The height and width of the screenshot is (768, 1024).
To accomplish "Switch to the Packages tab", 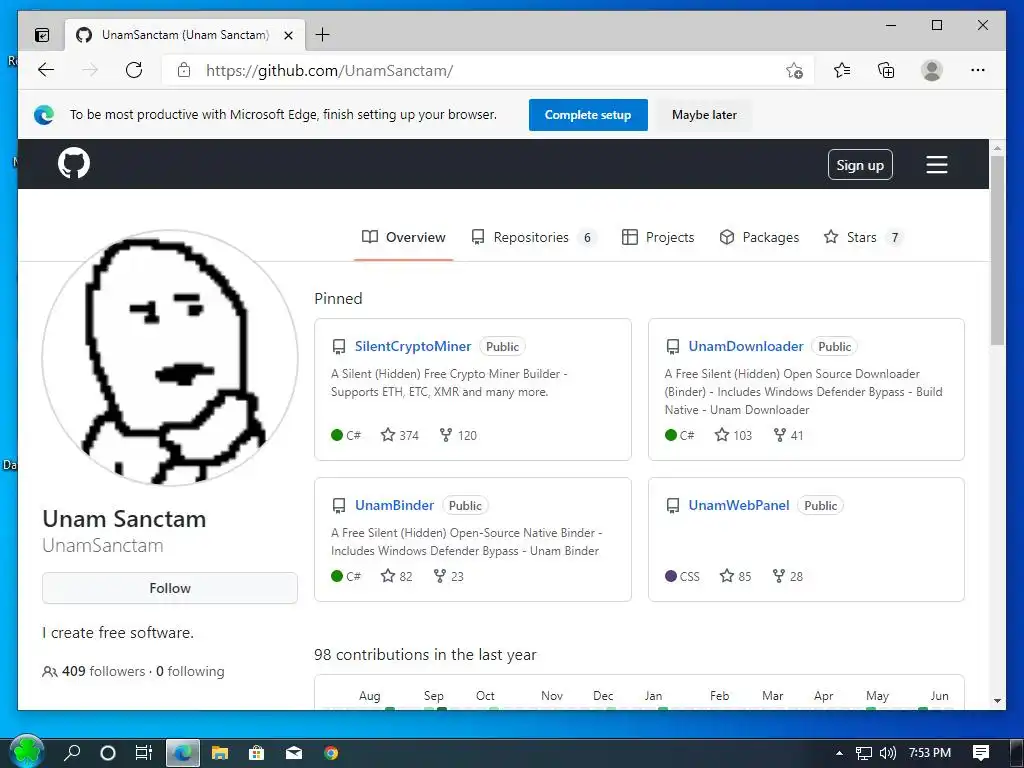I will (x=759, y=237).
